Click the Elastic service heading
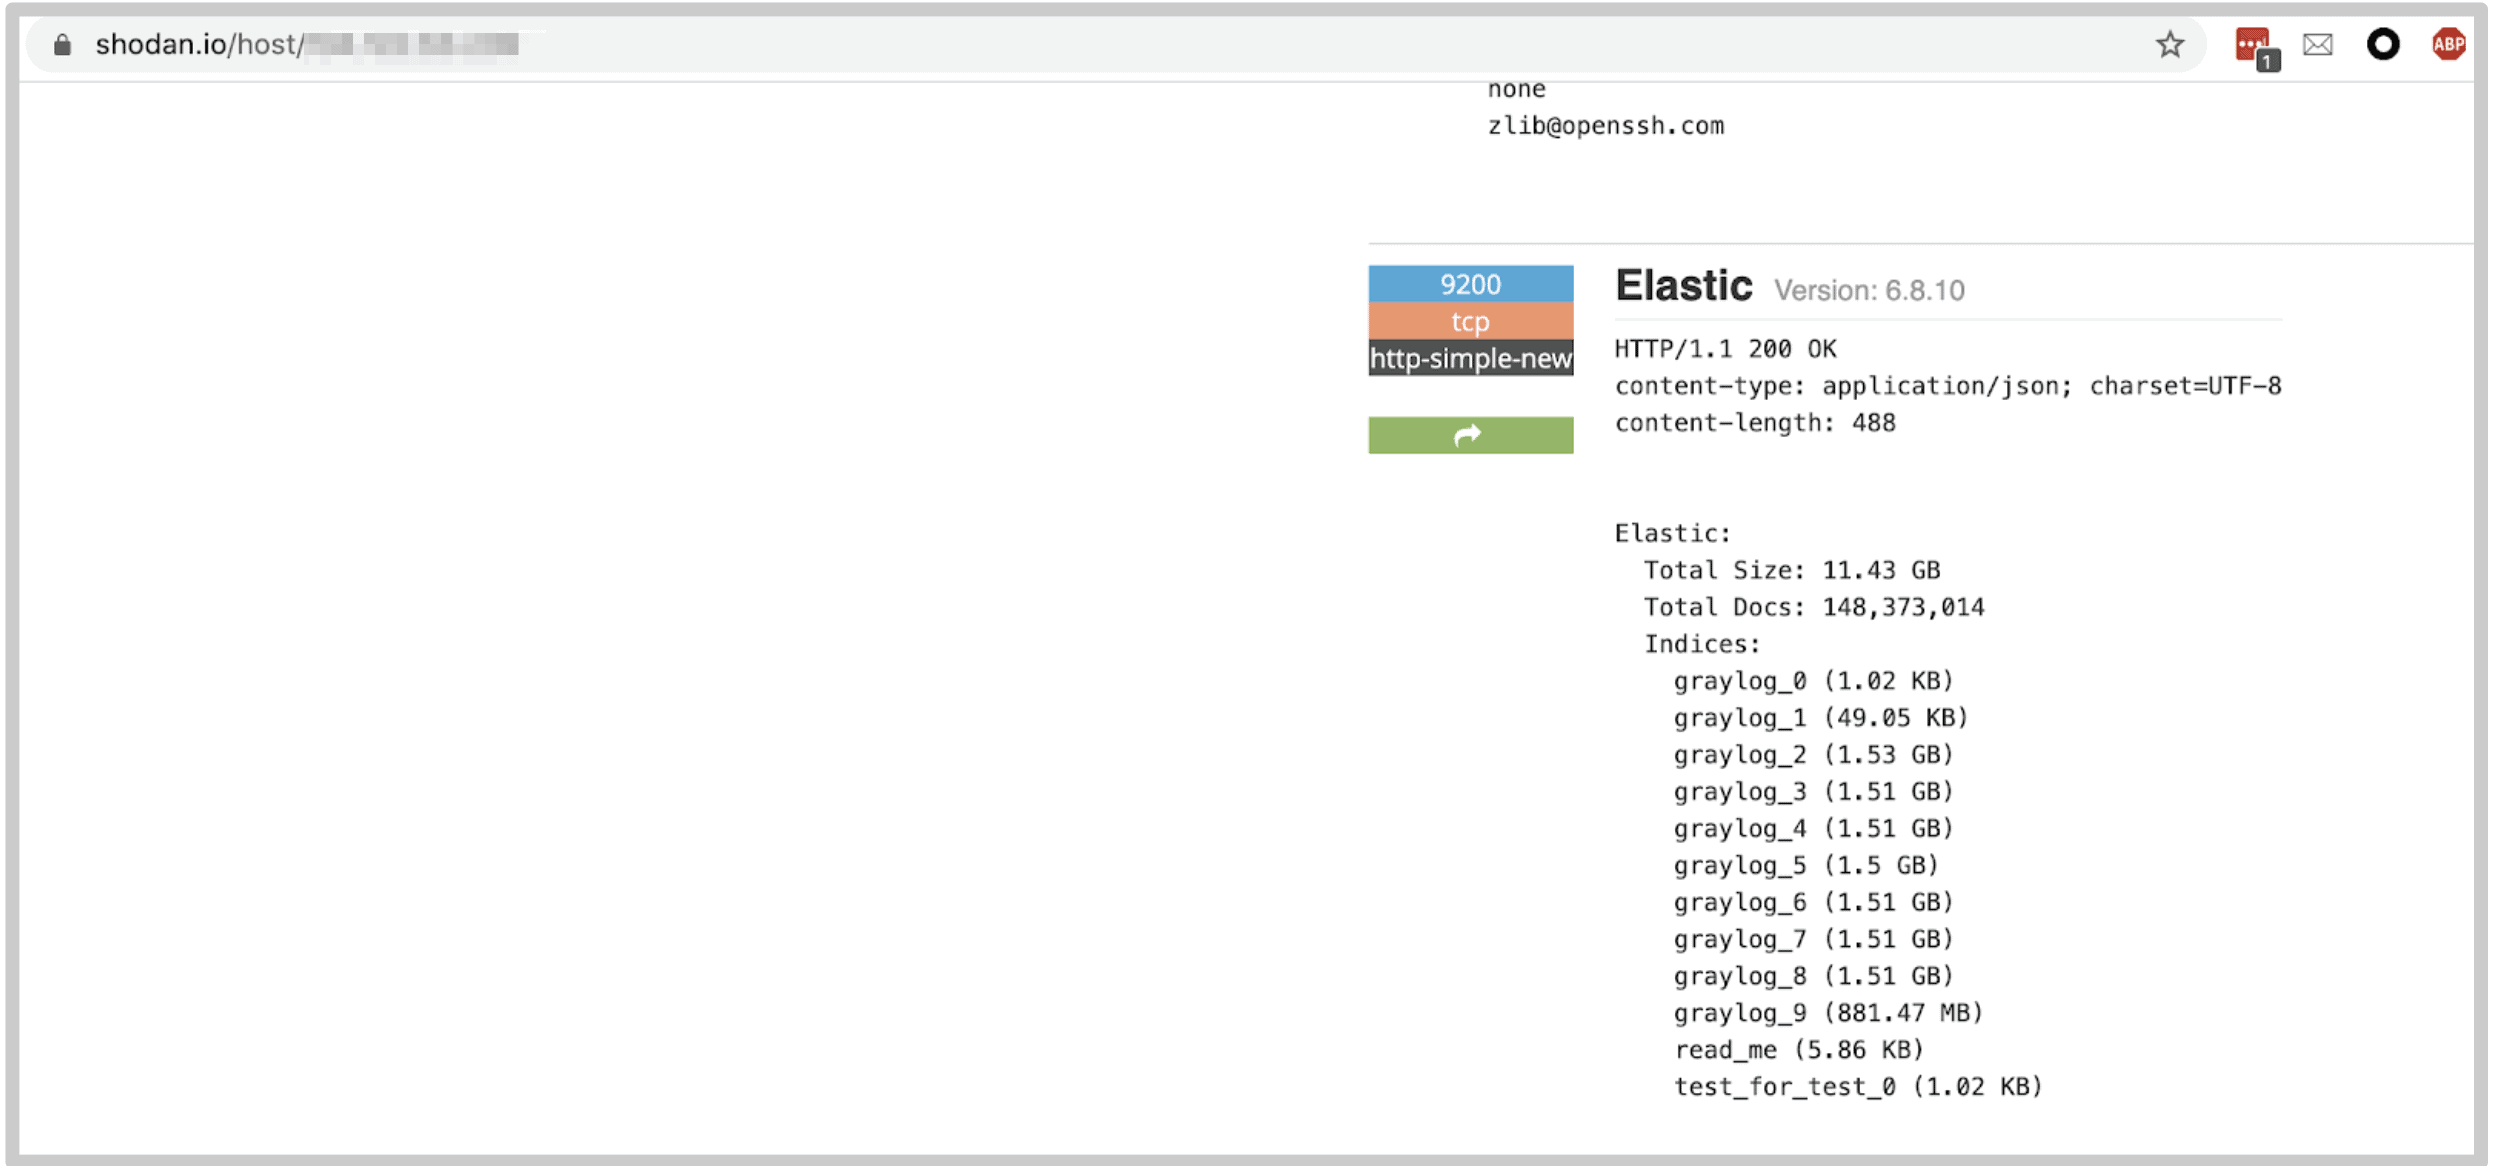The height and width of the screenshot is (1166, 2493). click(1684, 286)
